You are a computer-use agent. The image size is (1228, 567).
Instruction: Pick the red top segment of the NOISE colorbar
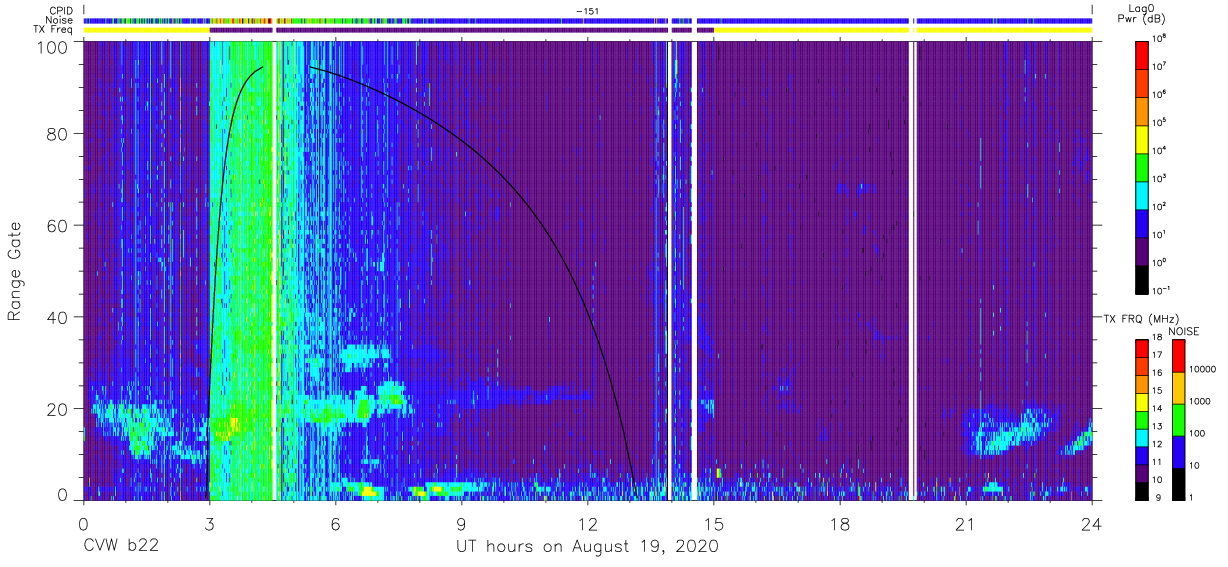[1178, 355]
